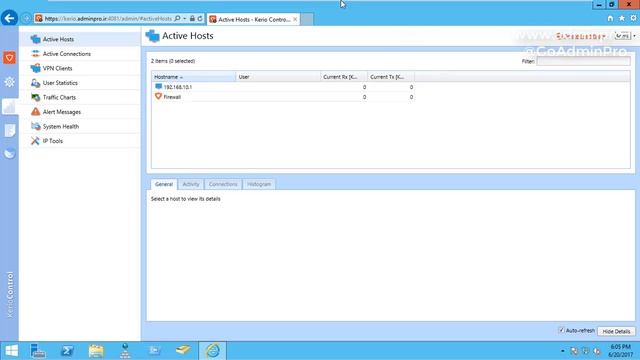Viewport: 640px width, 360px height.
Task: Show hidden tray icons arrow
Action: (562, 351)
